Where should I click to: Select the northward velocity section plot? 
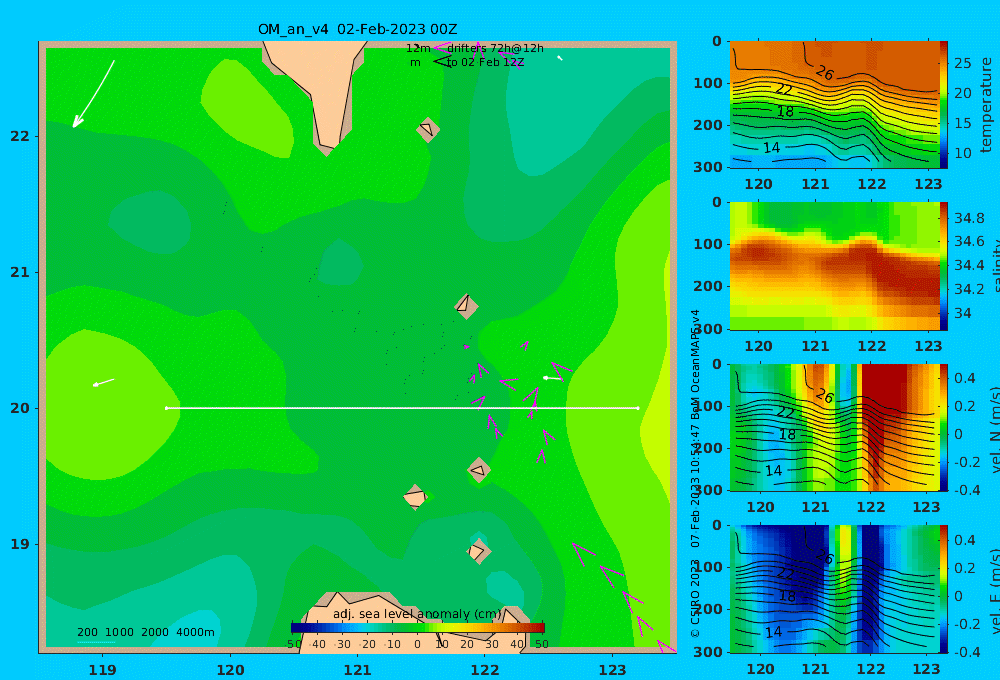coord(835,427)
